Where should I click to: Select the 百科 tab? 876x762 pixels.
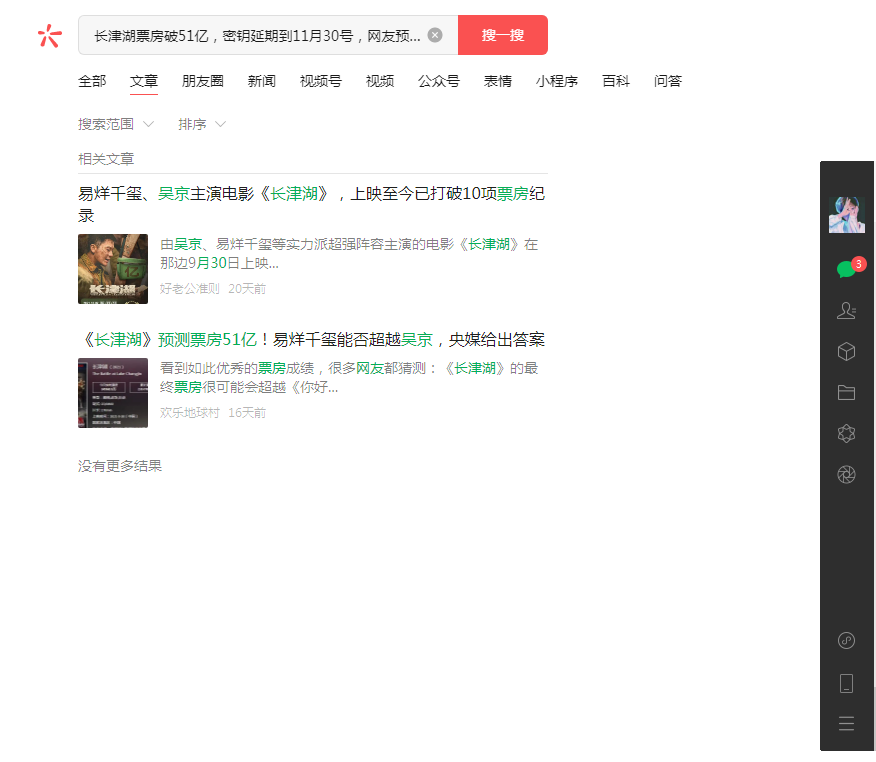tap(616, 81)
